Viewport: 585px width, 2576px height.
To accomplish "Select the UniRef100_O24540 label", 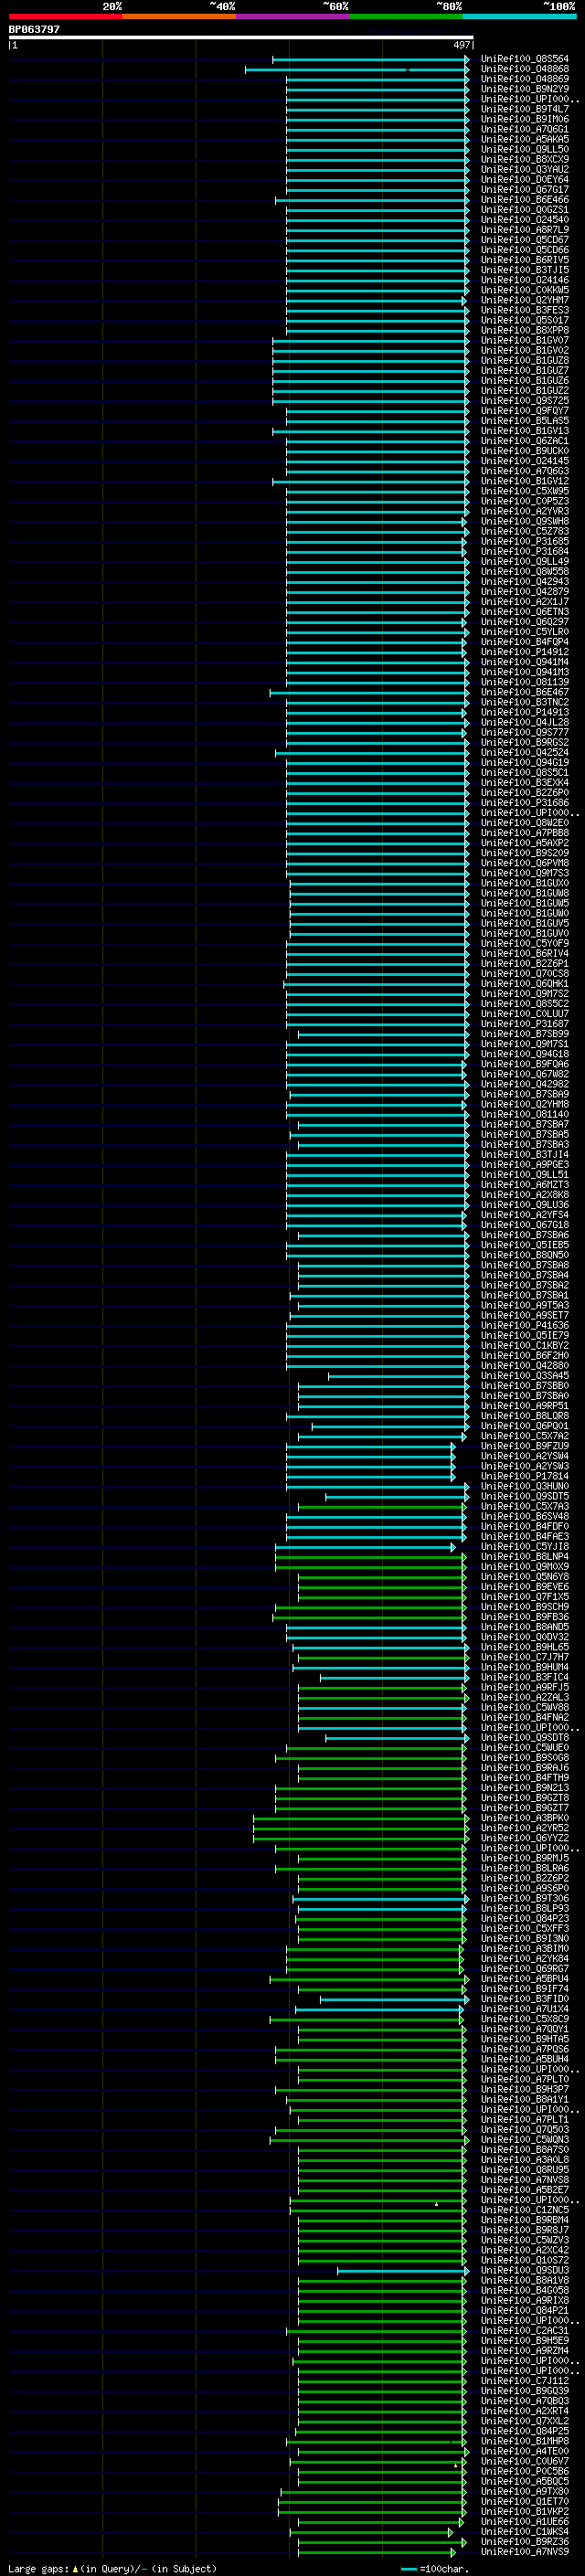I will coord(525,220).
